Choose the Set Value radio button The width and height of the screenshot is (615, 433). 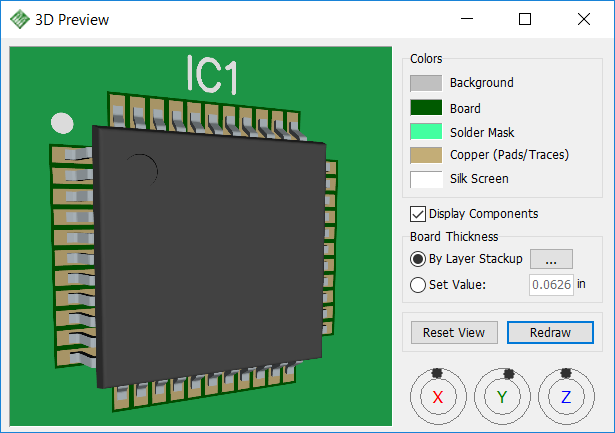click(x=418, y=285)
